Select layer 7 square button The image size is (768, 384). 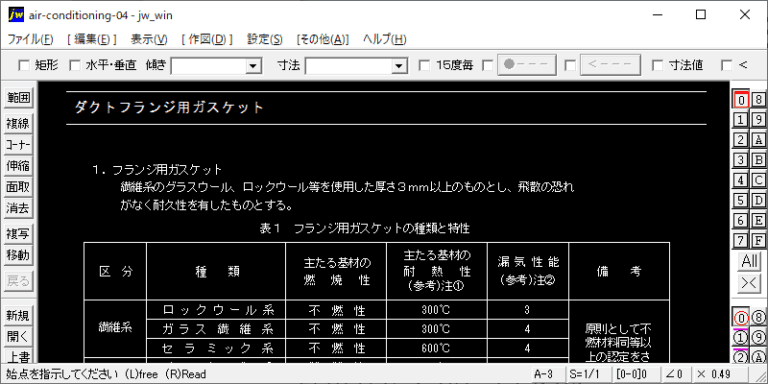(741, 240)
